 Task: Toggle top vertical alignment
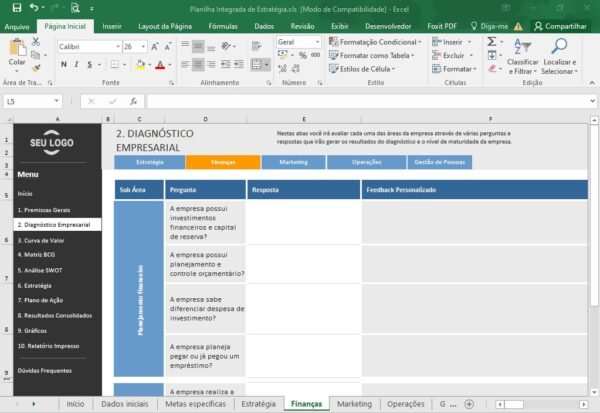pos(185,45)
